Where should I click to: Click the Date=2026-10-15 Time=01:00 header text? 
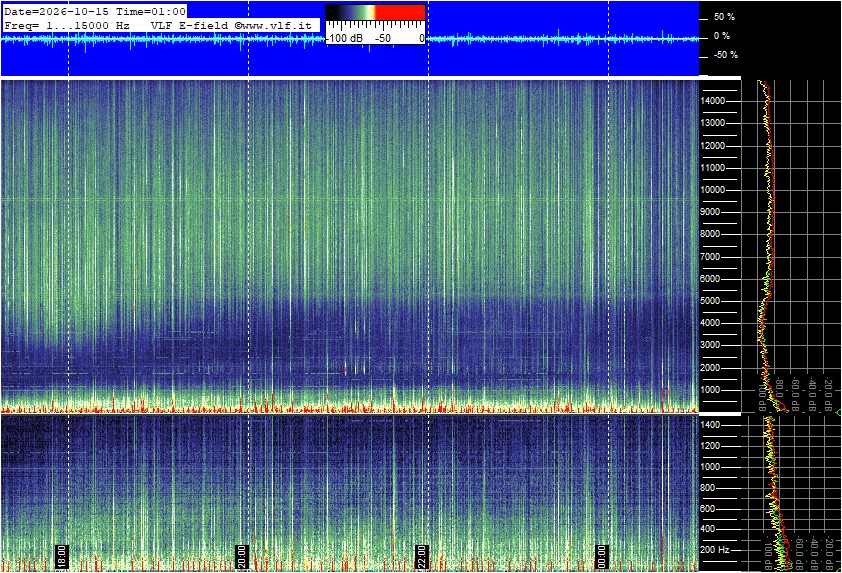(95, 11)
